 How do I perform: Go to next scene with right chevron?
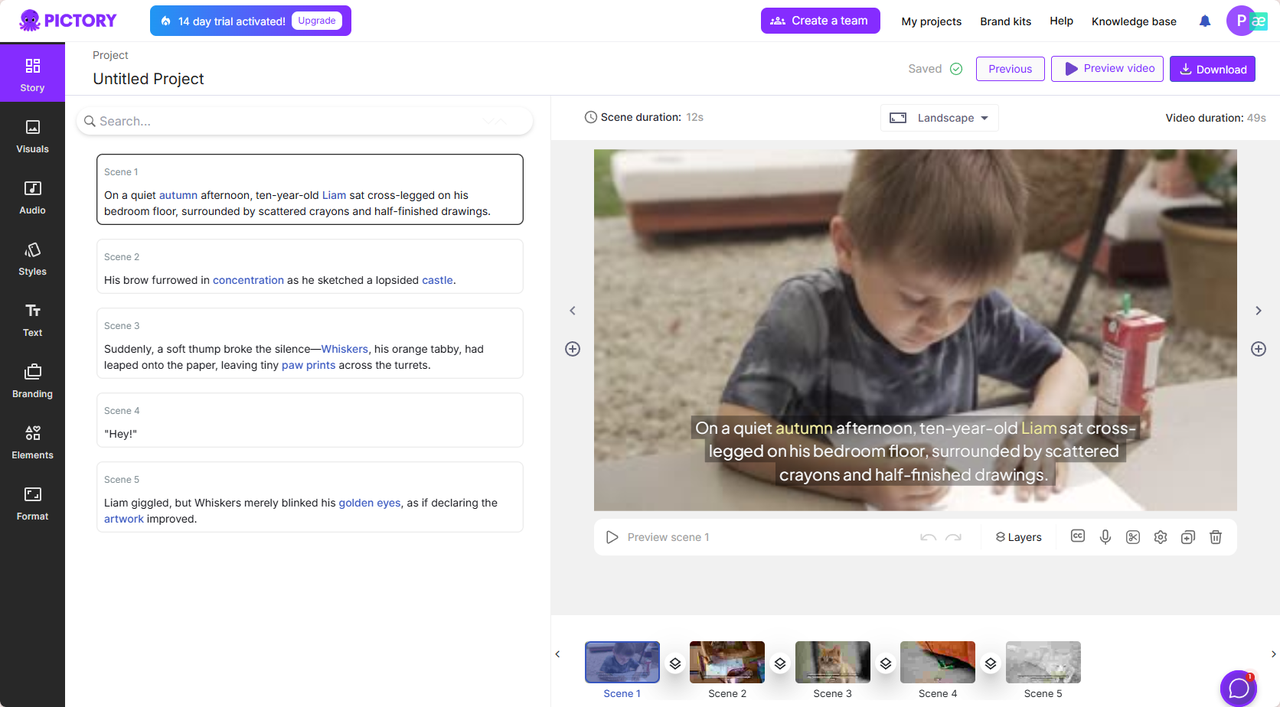1258,311
